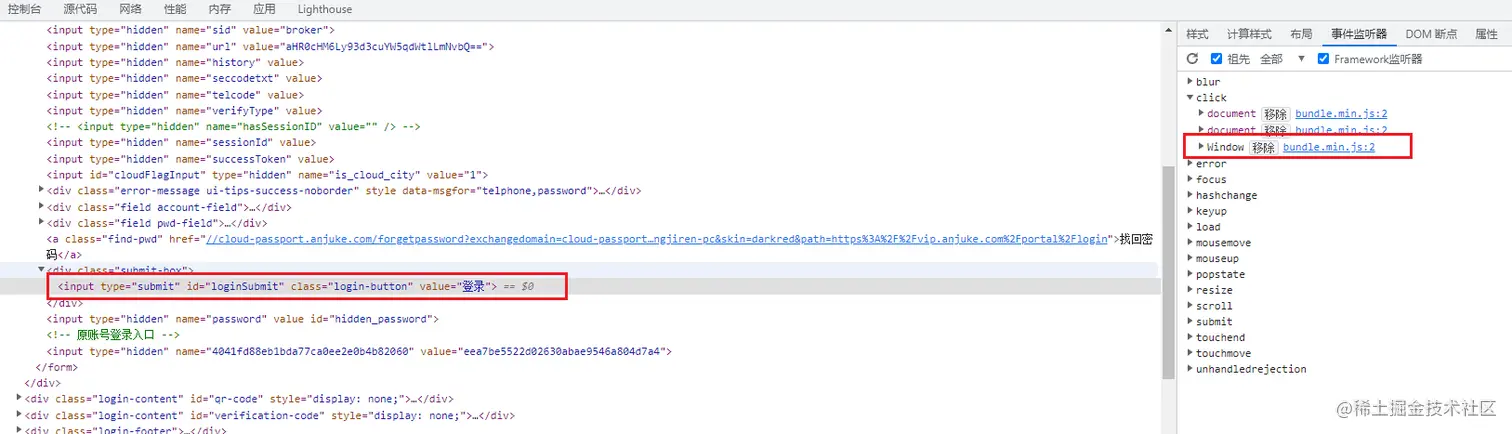Open the cloud-passport.anjuke.com forgetpassword href link

[657, 239]
